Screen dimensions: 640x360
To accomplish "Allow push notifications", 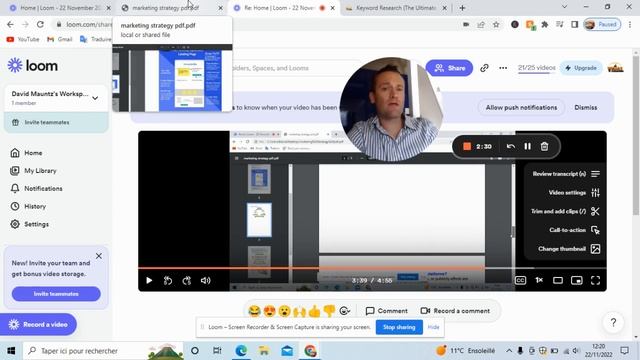I will coord(521,108).
